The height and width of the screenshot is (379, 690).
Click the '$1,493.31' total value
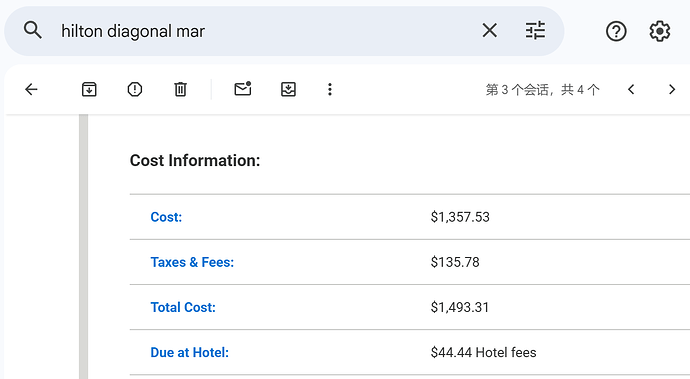[460, 307]
